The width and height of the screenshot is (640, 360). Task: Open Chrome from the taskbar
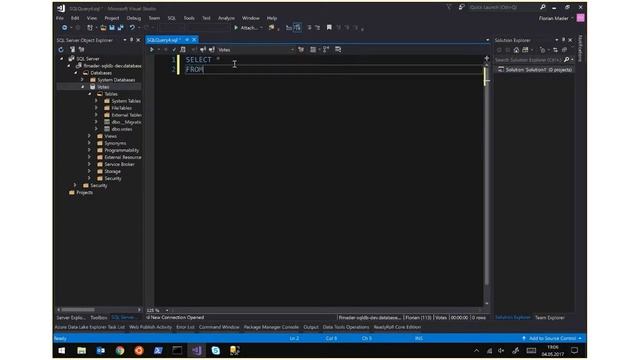point(120,351)
